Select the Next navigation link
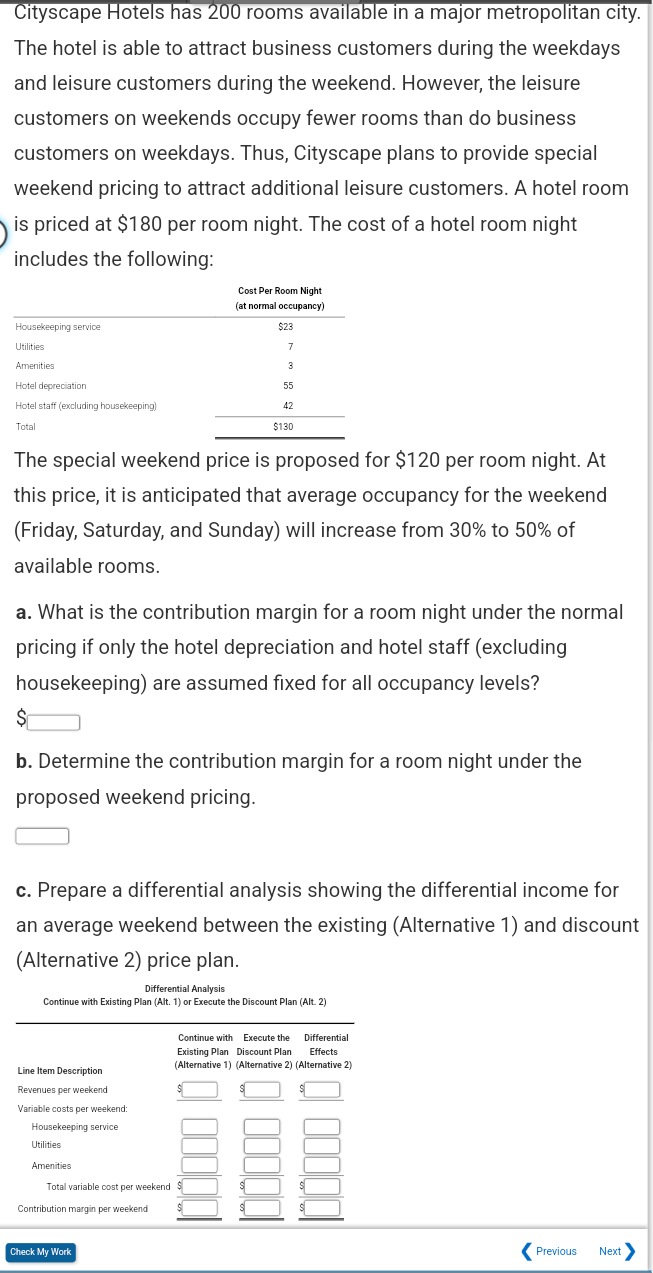Screen dimensions: 653x1273 608,1251
